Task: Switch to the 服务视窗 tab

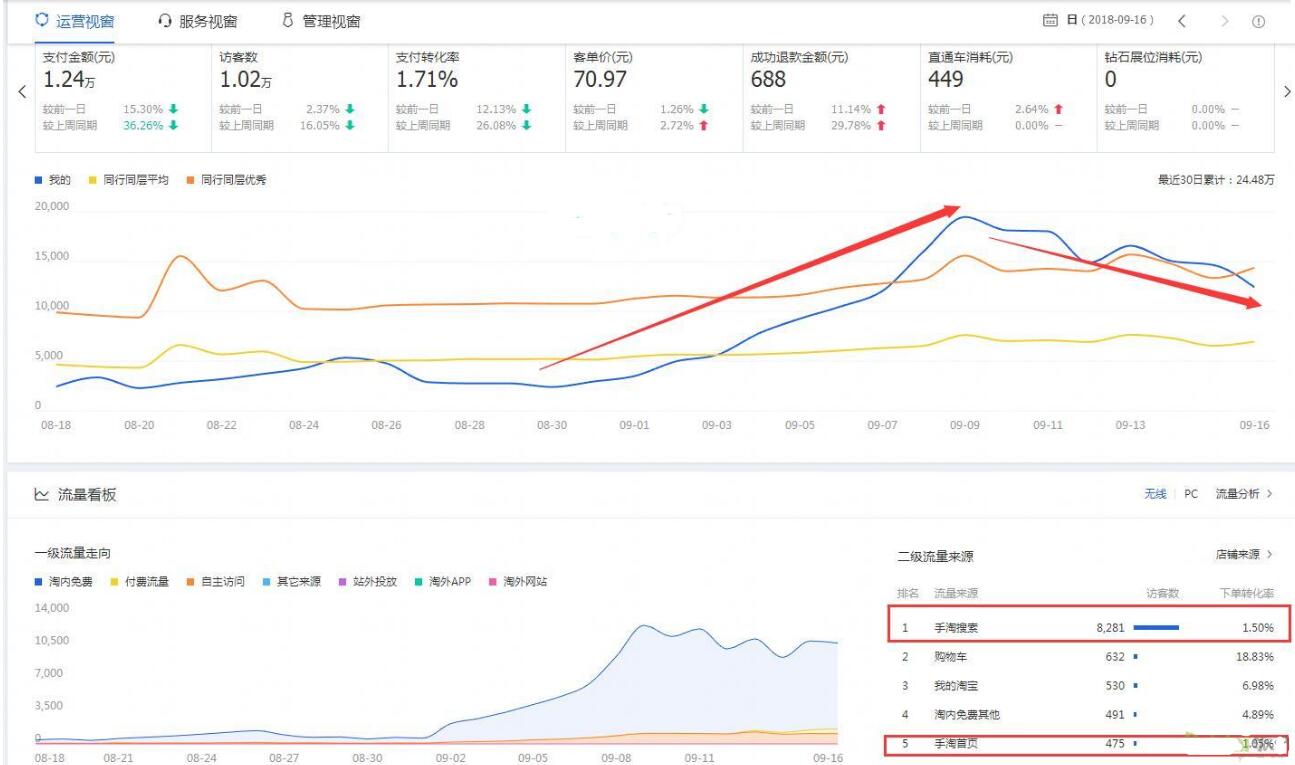Action: (x=198, y=21)
